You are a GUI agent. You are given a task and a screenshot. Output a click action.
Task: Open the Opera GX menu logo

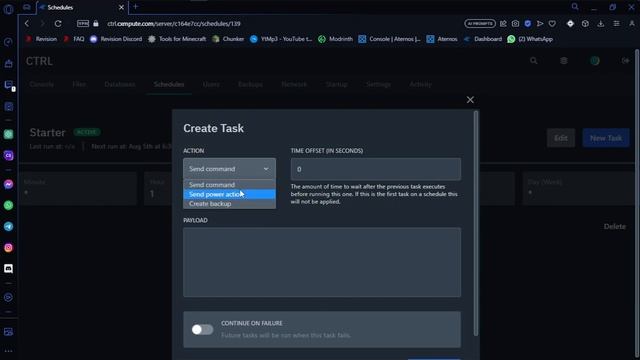coord(8,9)
